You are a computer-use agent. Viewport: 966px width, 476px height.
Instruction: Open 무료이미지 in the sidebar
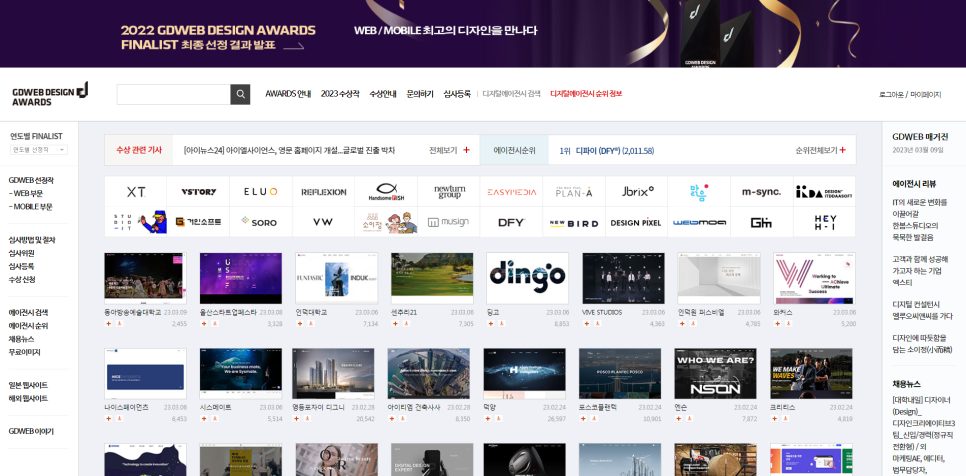click(24, 352)
